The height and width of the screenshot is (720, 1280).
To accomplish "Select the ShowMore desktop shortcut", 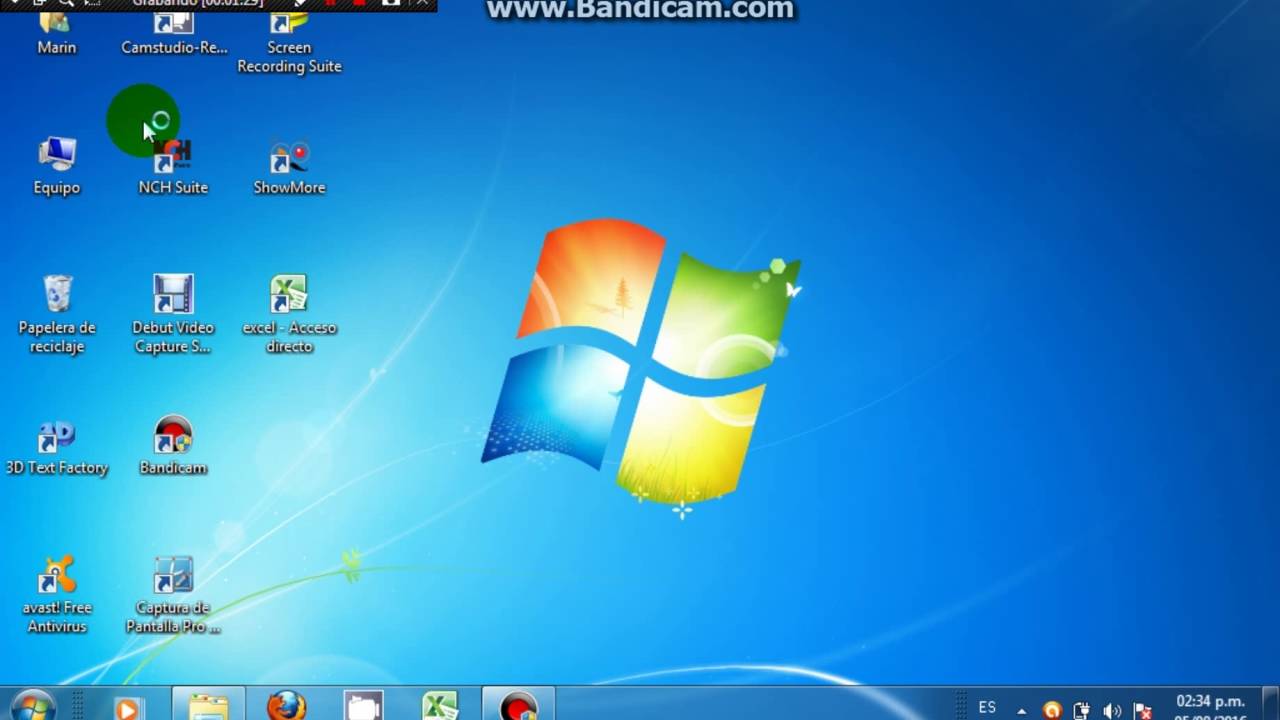I will (289, 166).
